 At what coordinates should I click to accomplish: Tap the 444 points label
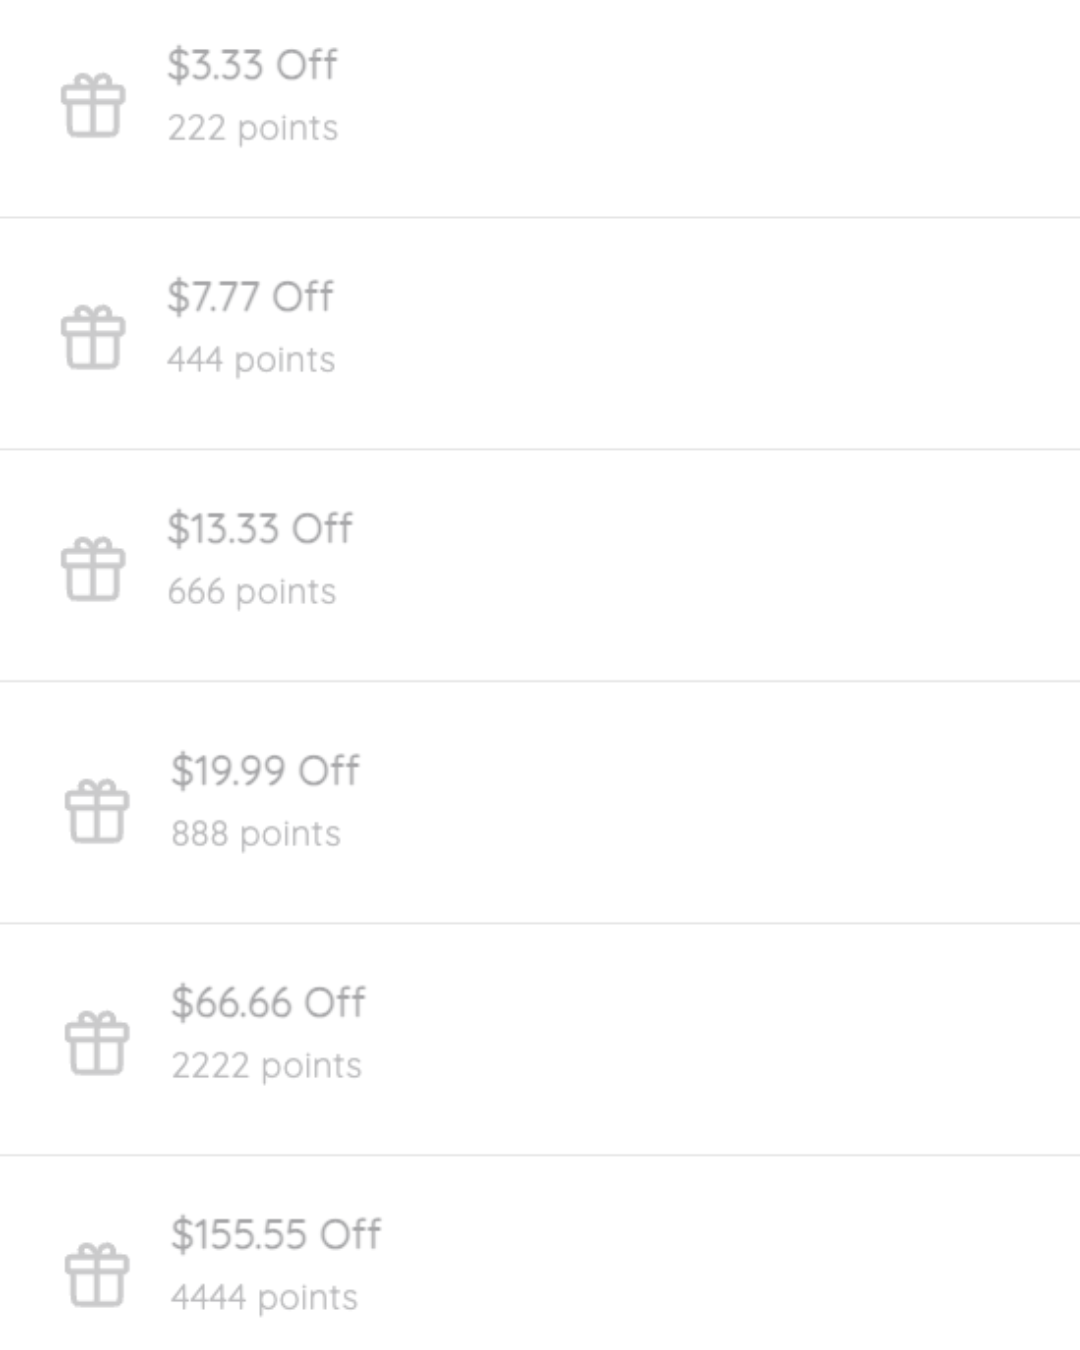251,361
